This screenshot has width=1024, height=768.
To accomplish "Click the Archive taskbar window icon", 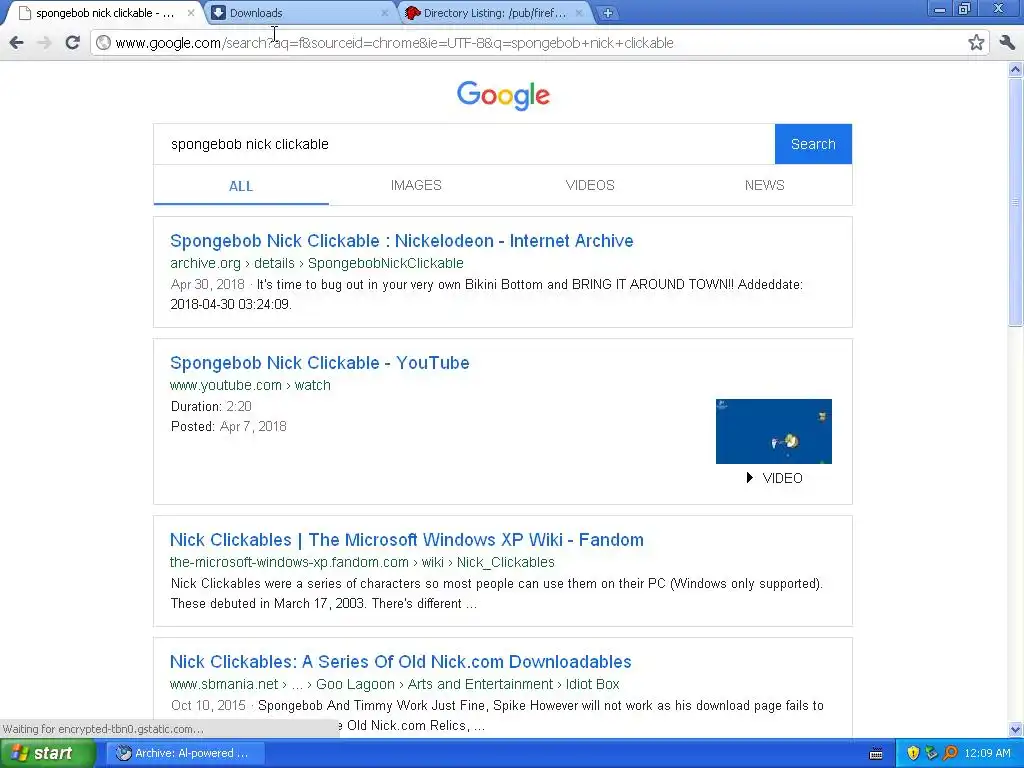I will (x=123, y=753).
